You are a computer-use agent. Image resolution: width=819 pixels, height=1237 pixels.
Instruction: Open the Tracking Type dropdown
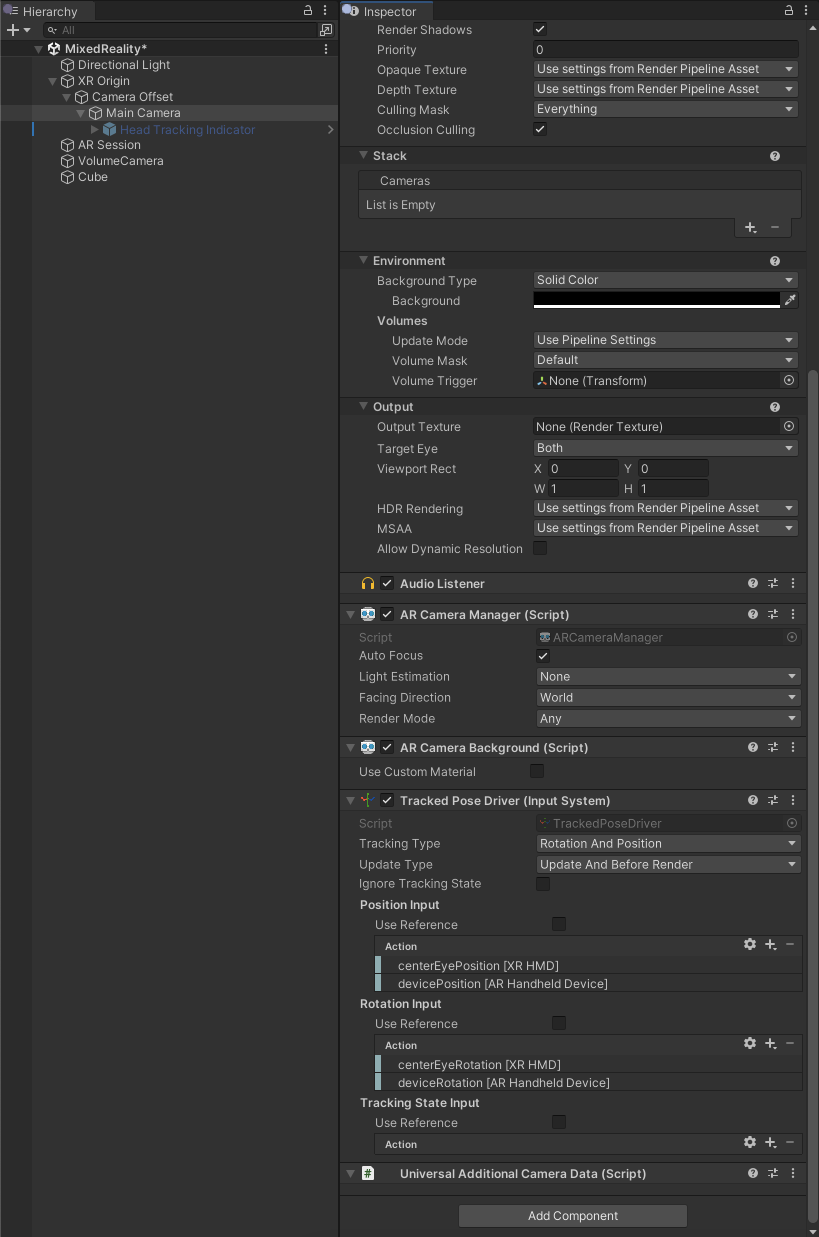pyautogui.click(x=668, y=843)
